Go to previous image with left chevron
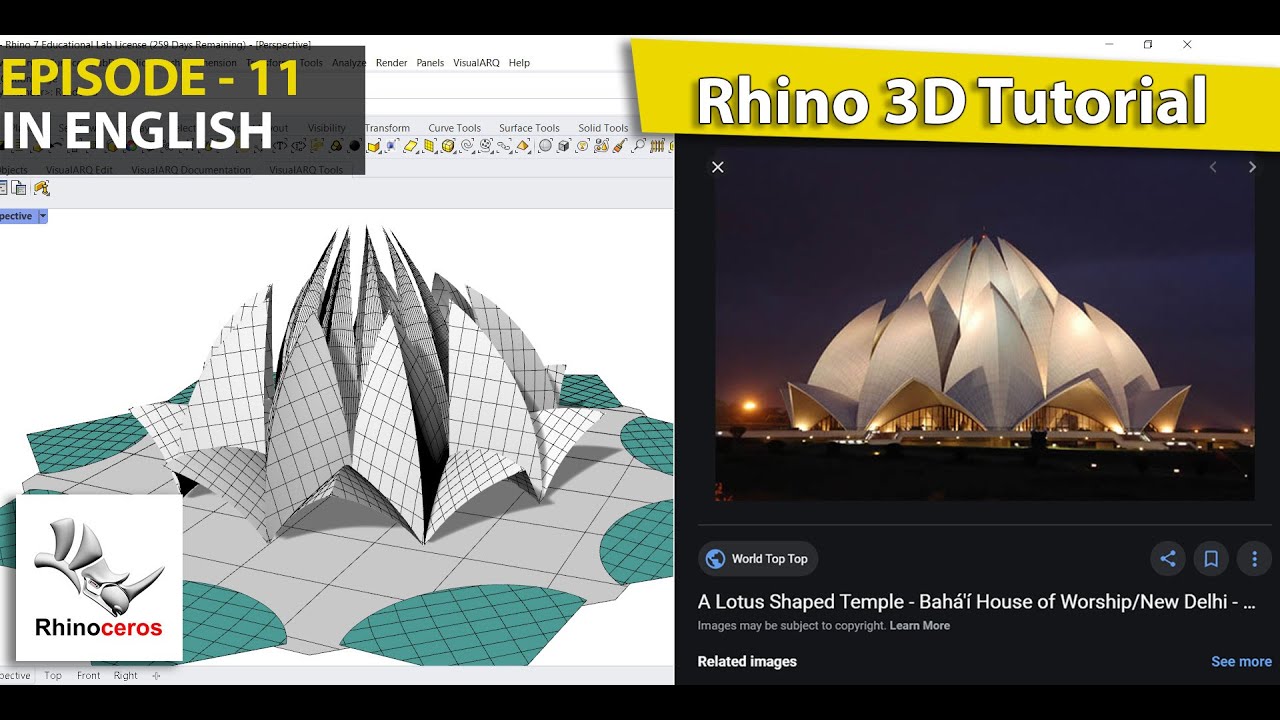This screenshot has height=720, width=1280. [x=1213, y=167]
